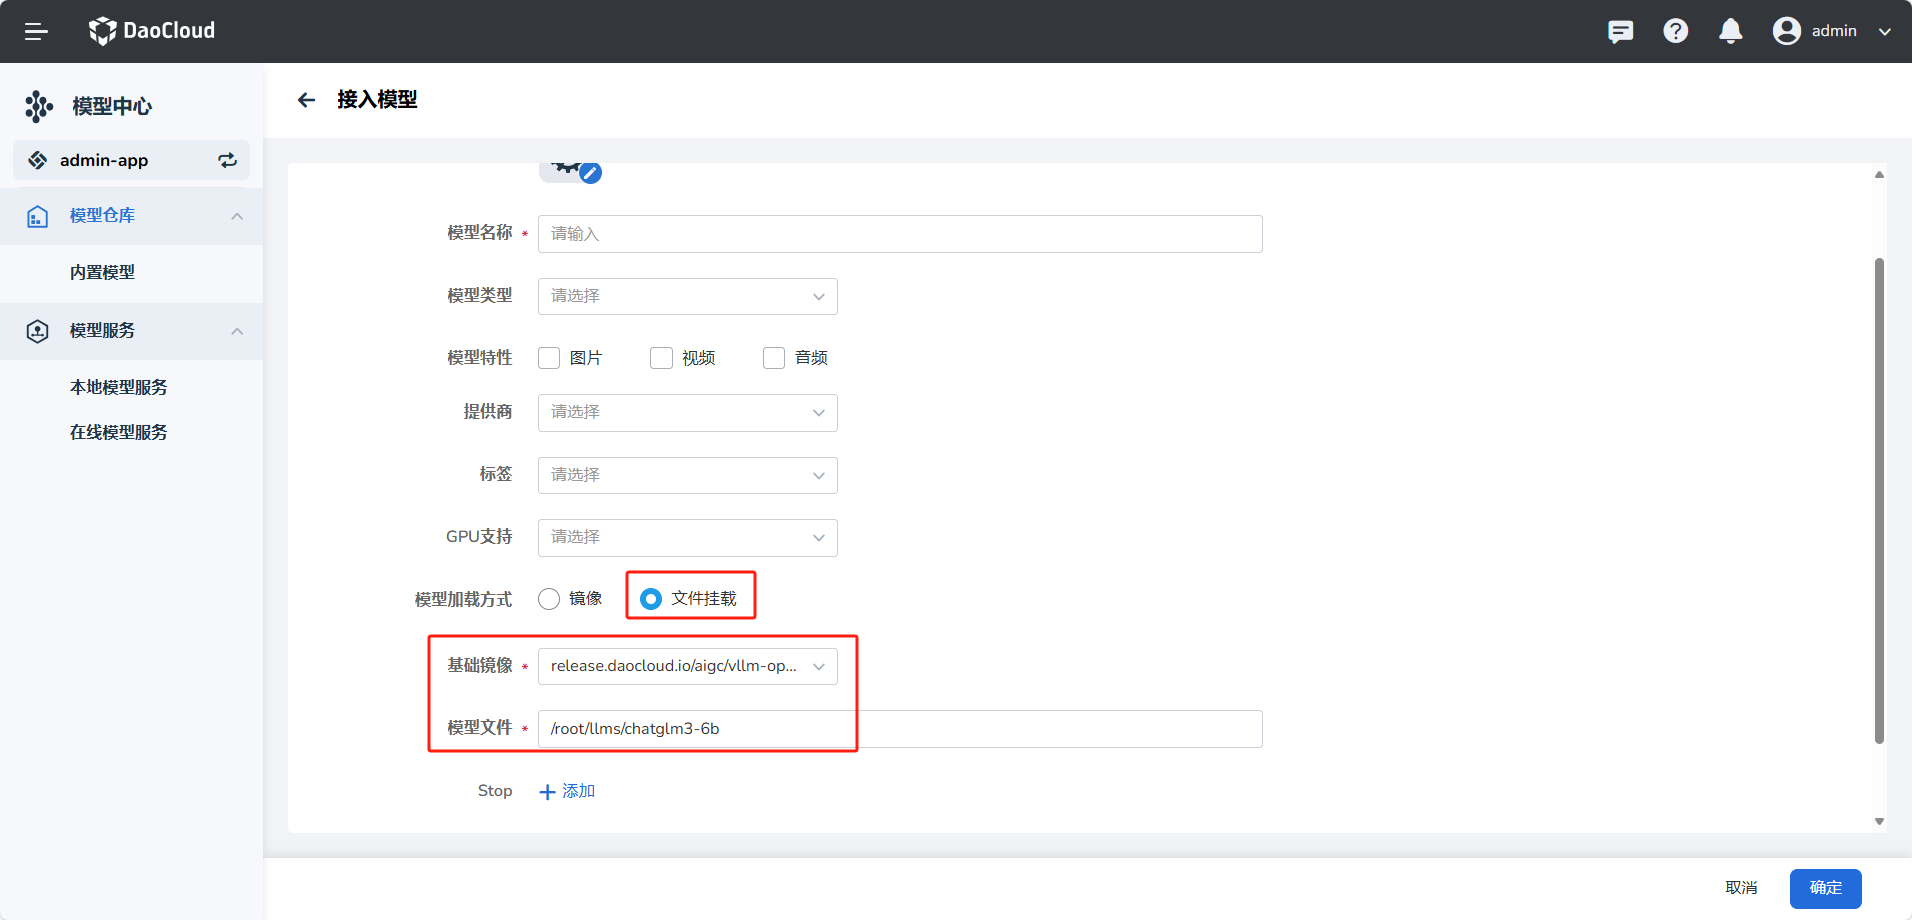Image resolution: width=1912 pixels, height=920 pixels.
Task: Open the 模型类型 dropdown
Action: coord(688,296)
